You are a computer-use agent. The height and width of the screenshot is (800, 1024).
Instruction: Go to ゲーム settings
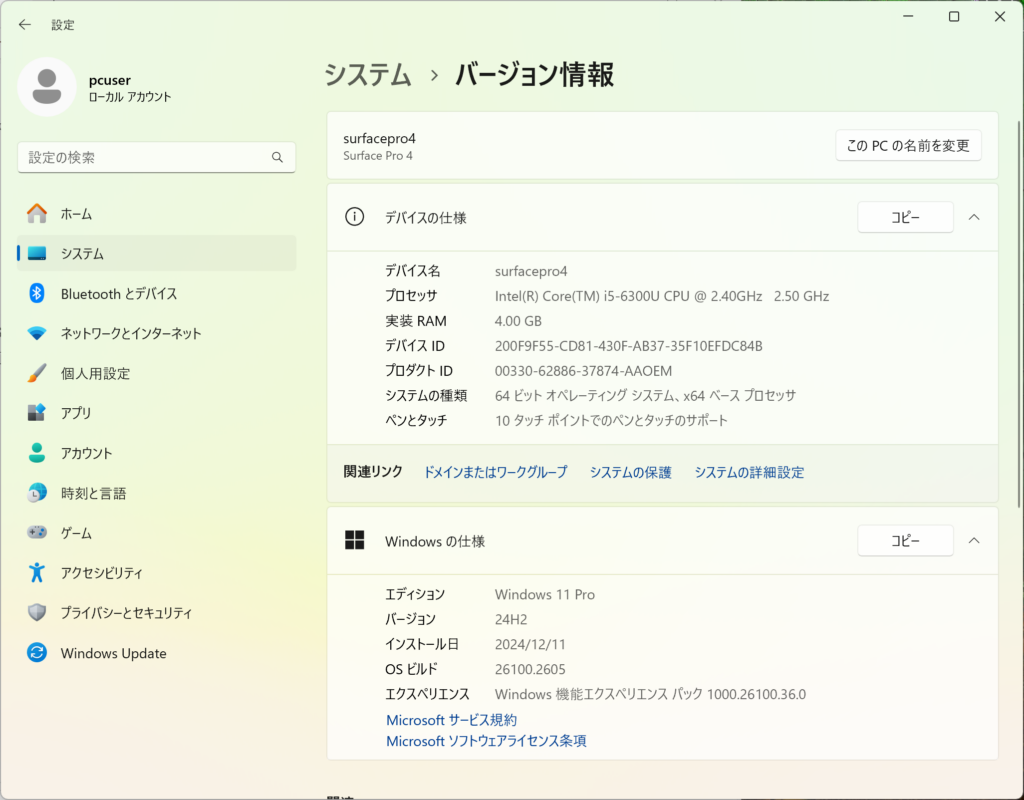point(157,533)
